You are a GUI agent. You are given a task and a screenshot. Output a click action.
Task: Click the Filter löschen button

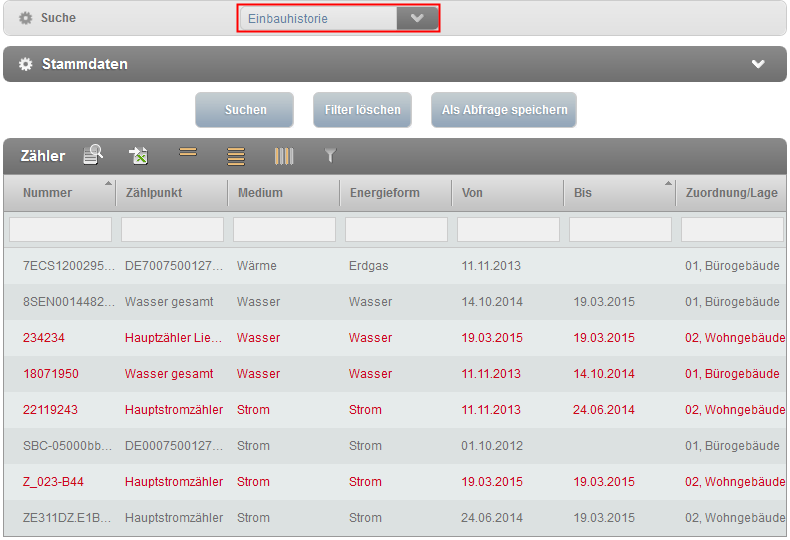tap(362, 110)
